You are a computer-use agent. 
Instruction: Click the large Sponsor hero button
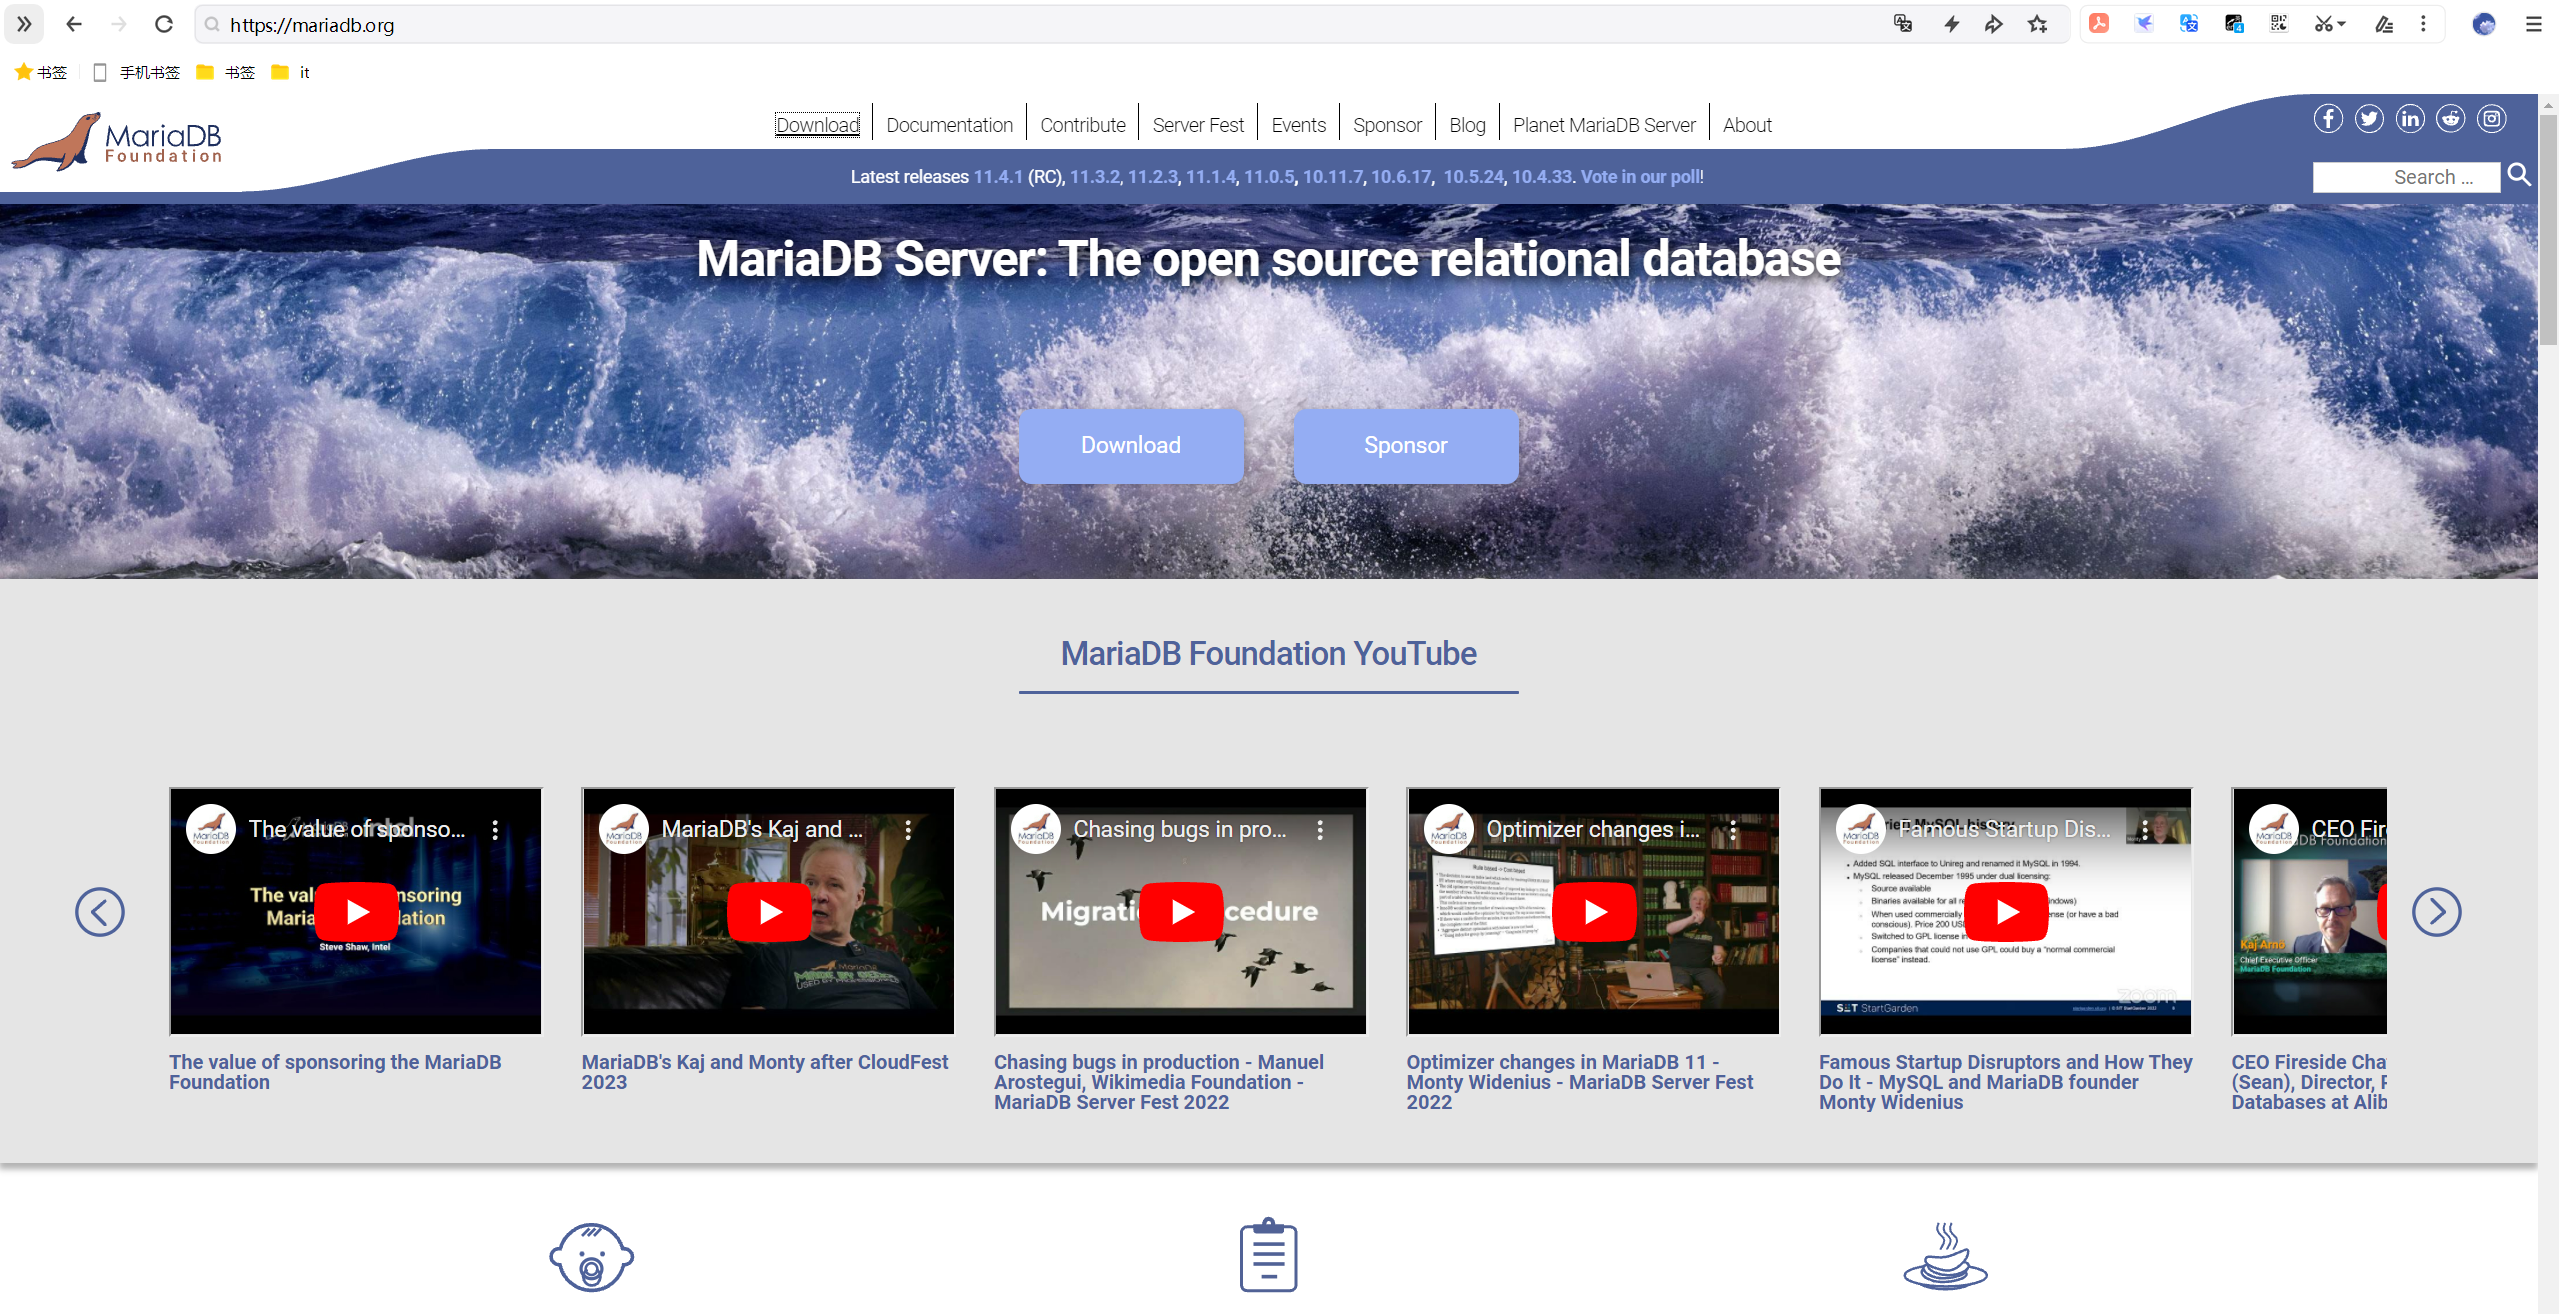click(x=1405, y=446)
